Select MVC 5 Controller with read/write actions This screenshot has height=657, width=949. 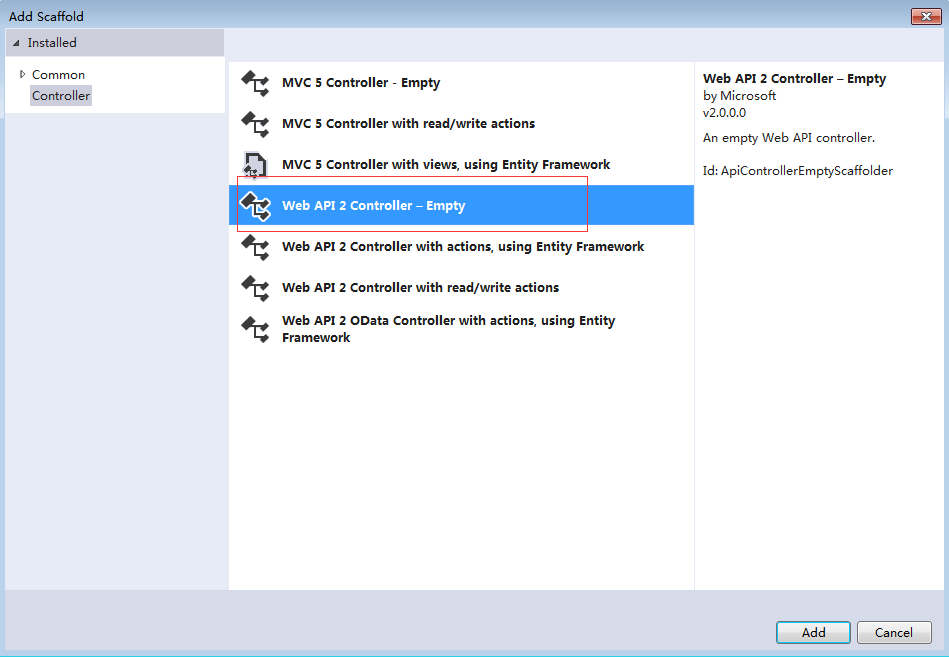coord(461,124)
